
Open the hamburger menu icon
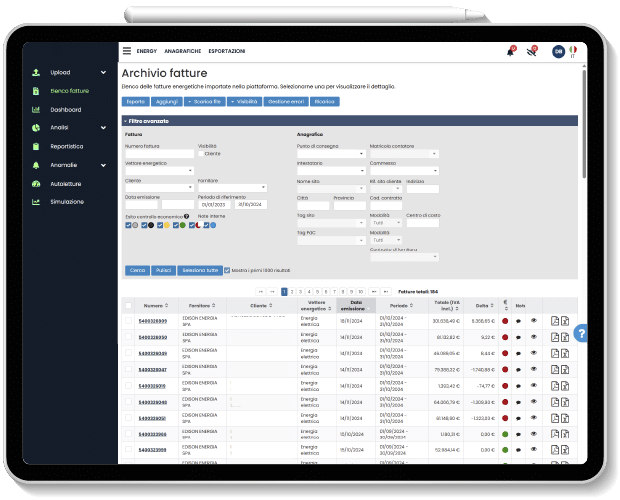pyautogui.click(x=127, y=50)
